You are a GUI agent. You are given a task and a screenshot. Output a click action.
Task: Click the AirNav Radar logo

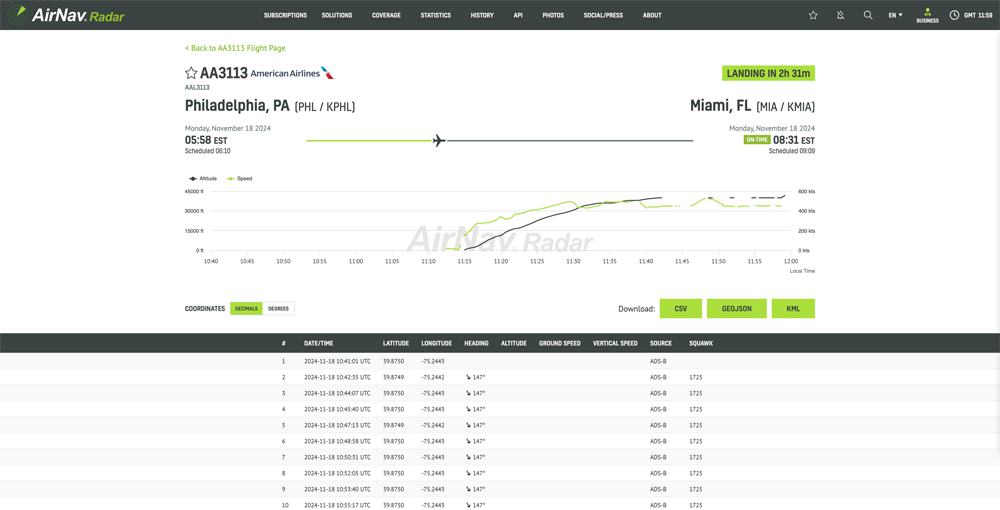66,15
